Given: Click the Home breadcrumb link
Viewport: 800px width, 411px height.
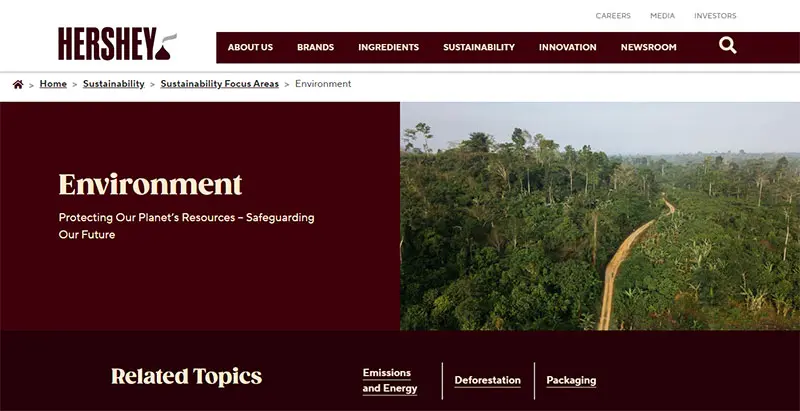Looking at the screenshot, I should click(53, 84).
